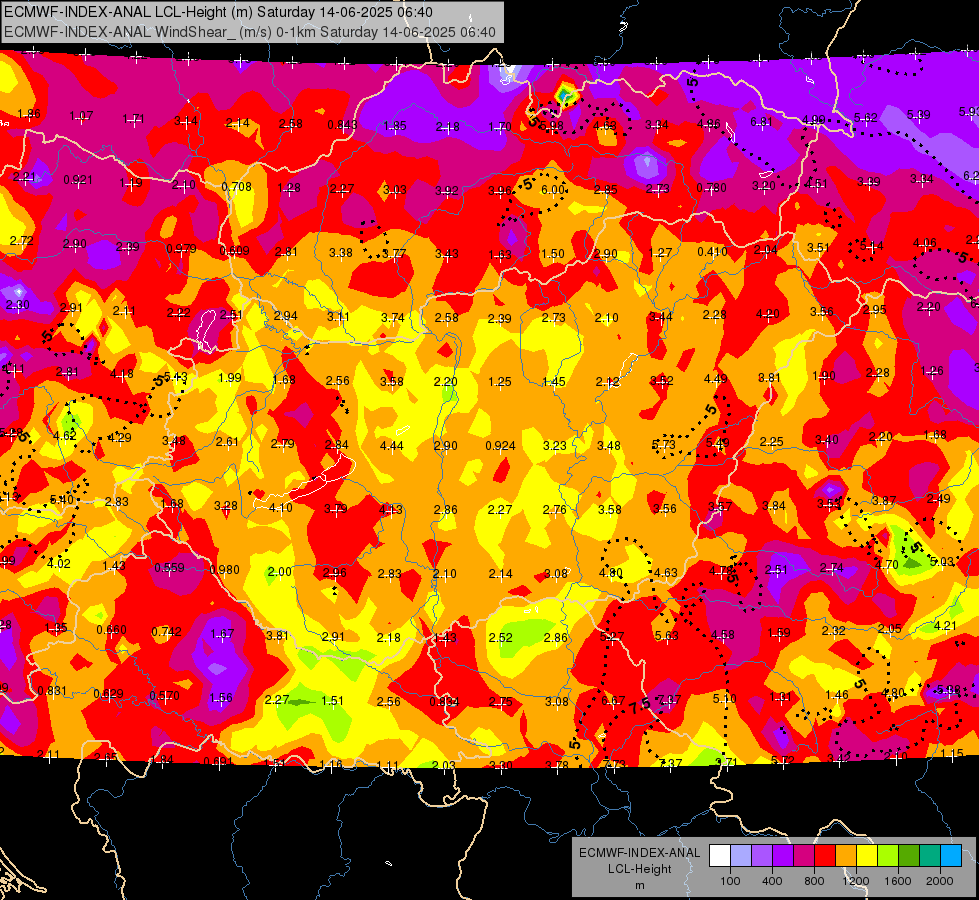Click the wind shear value 5.49
Screen dimensions: 979x900
click(x=718, y=443)
